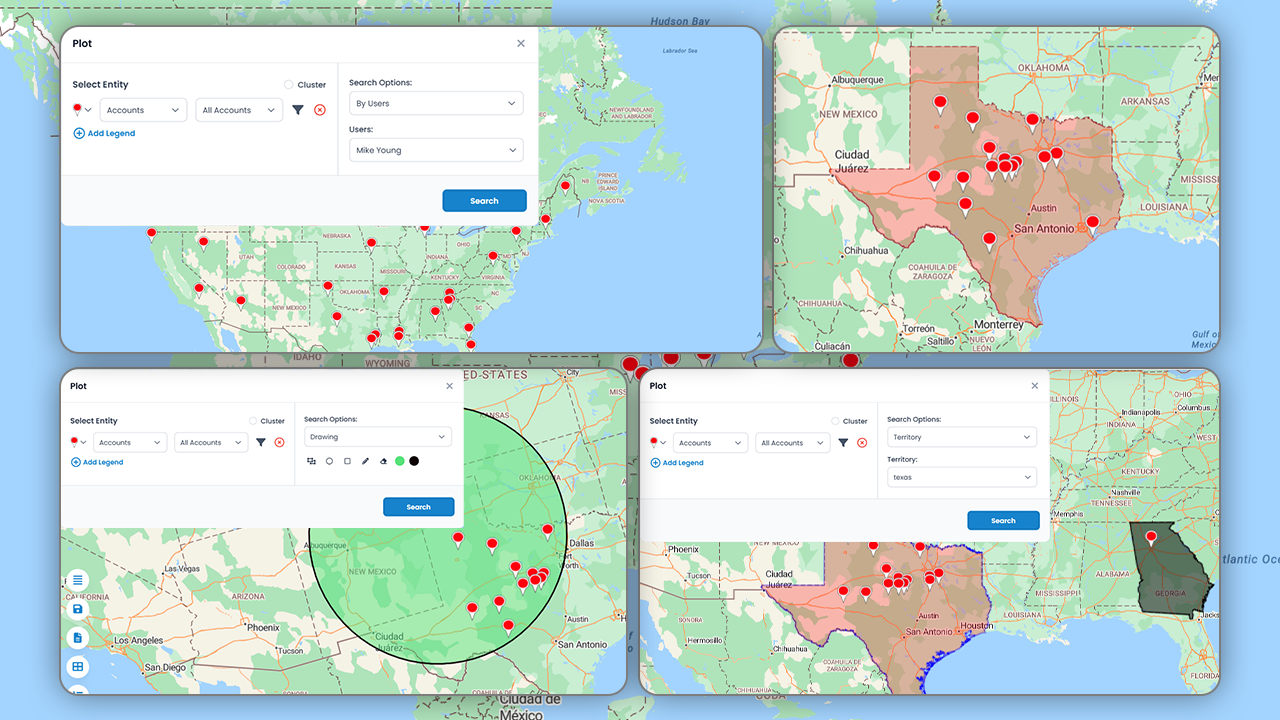Click Search in the By Users Plot panel
This screenshot has width=1280, height=720.
[x=484, y=201]
